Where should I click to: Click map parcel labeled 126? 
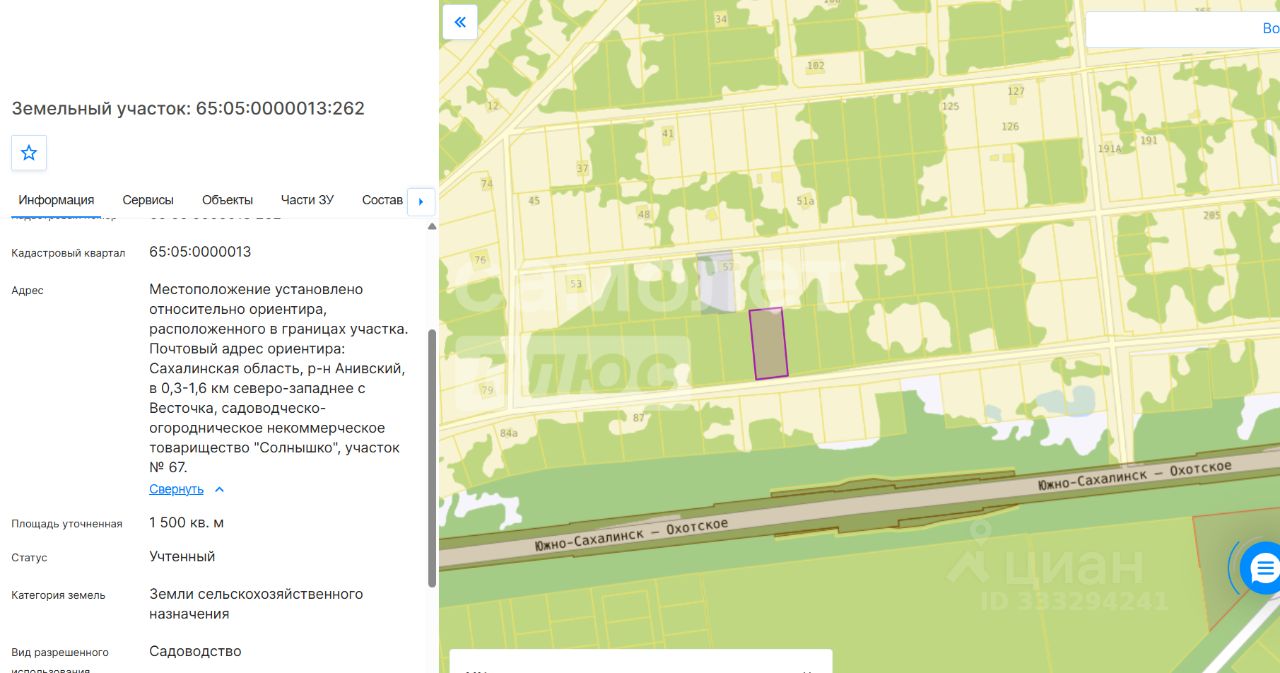pos(1010,127)
